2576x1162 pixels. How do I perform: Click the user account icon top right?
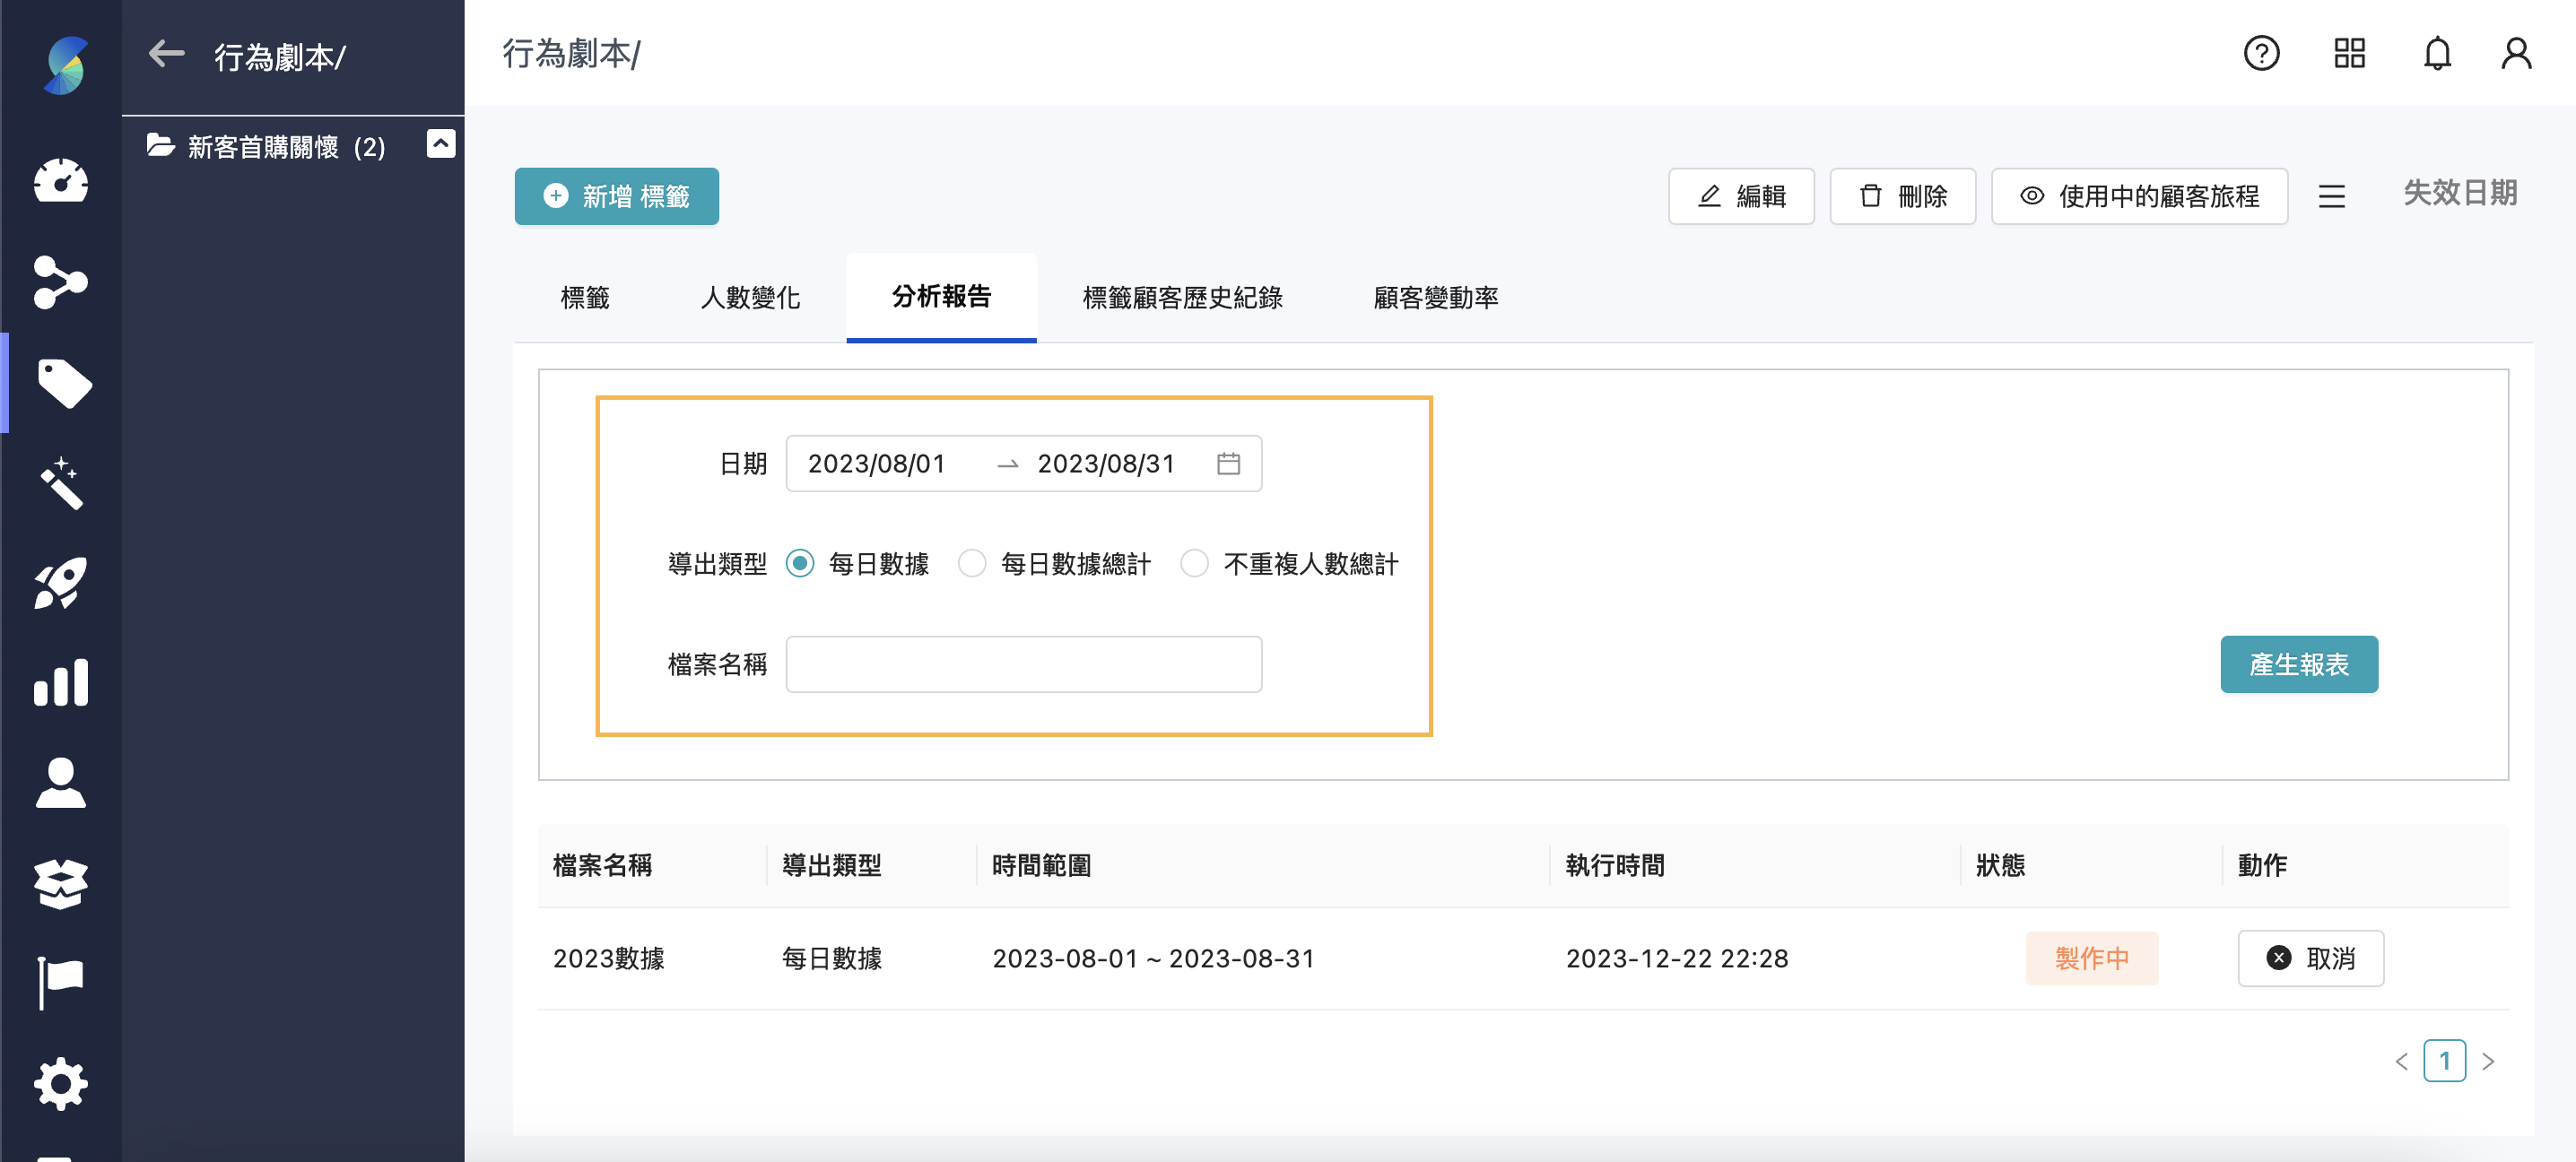(x=2514, y=54)
